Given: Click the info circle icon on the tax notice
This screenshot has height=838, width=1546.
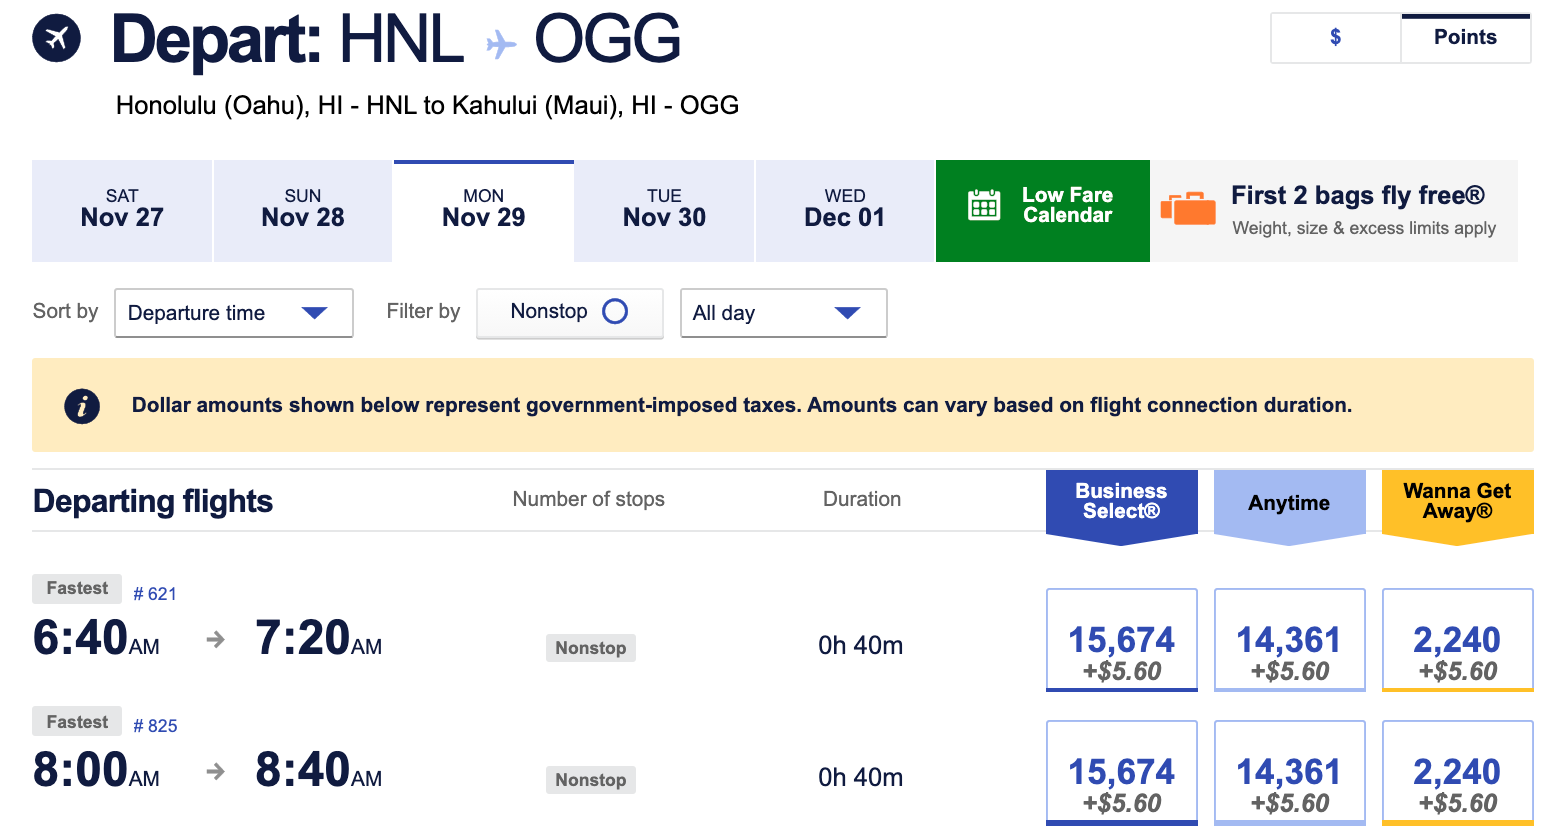Looking at the screenshot, I should click(82, 405).
